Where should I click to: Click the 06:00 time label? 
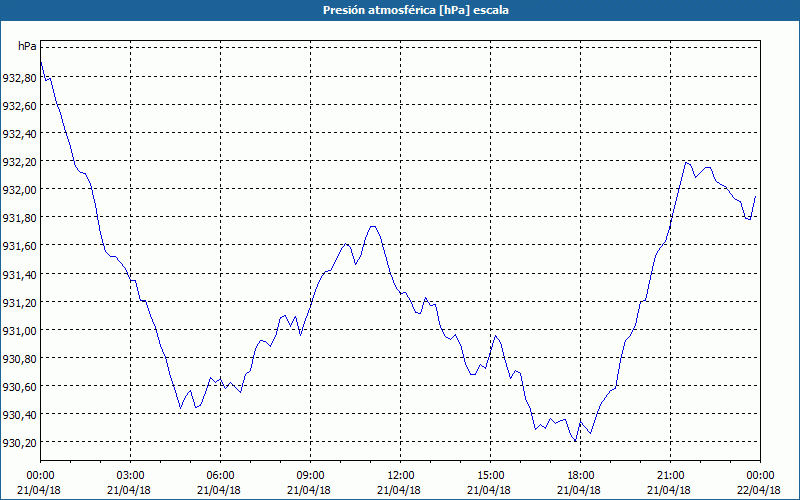tap(220, 476)
